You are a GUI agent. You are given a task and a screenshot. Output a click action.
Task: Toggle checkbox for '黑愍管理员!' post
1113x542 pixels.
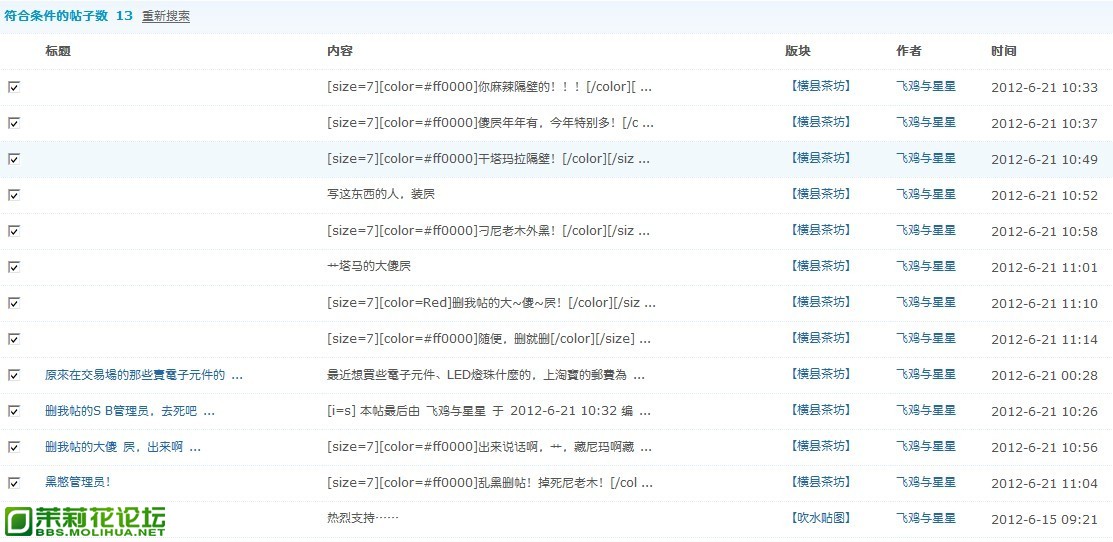coord(13,482)
